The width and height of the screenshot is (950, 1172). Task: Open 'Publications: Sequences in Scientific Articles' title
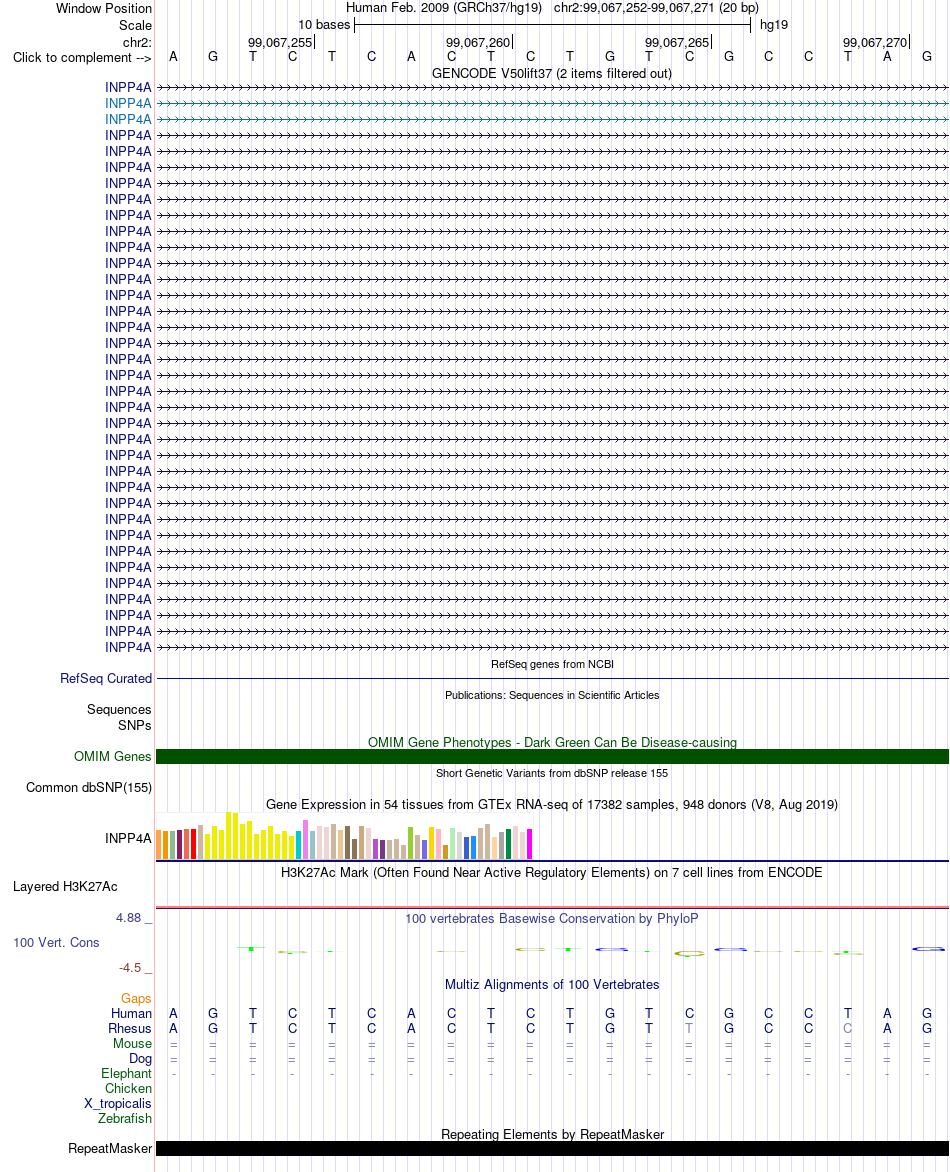[x=552, y=695]
